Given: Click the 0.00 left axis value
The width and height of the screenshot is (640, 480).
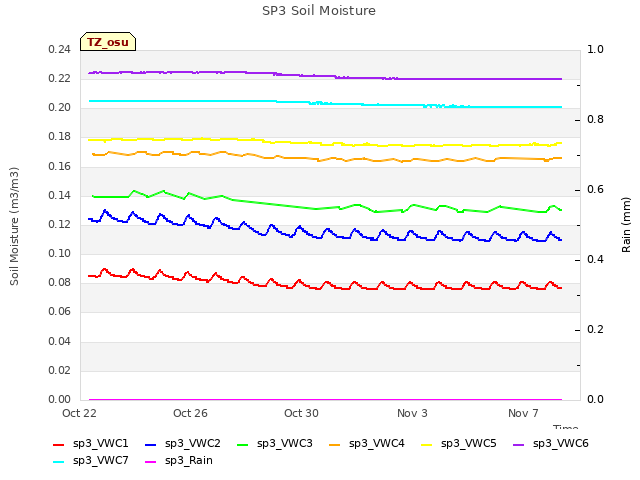Looking at the screenshot, I should click(60, 399).
